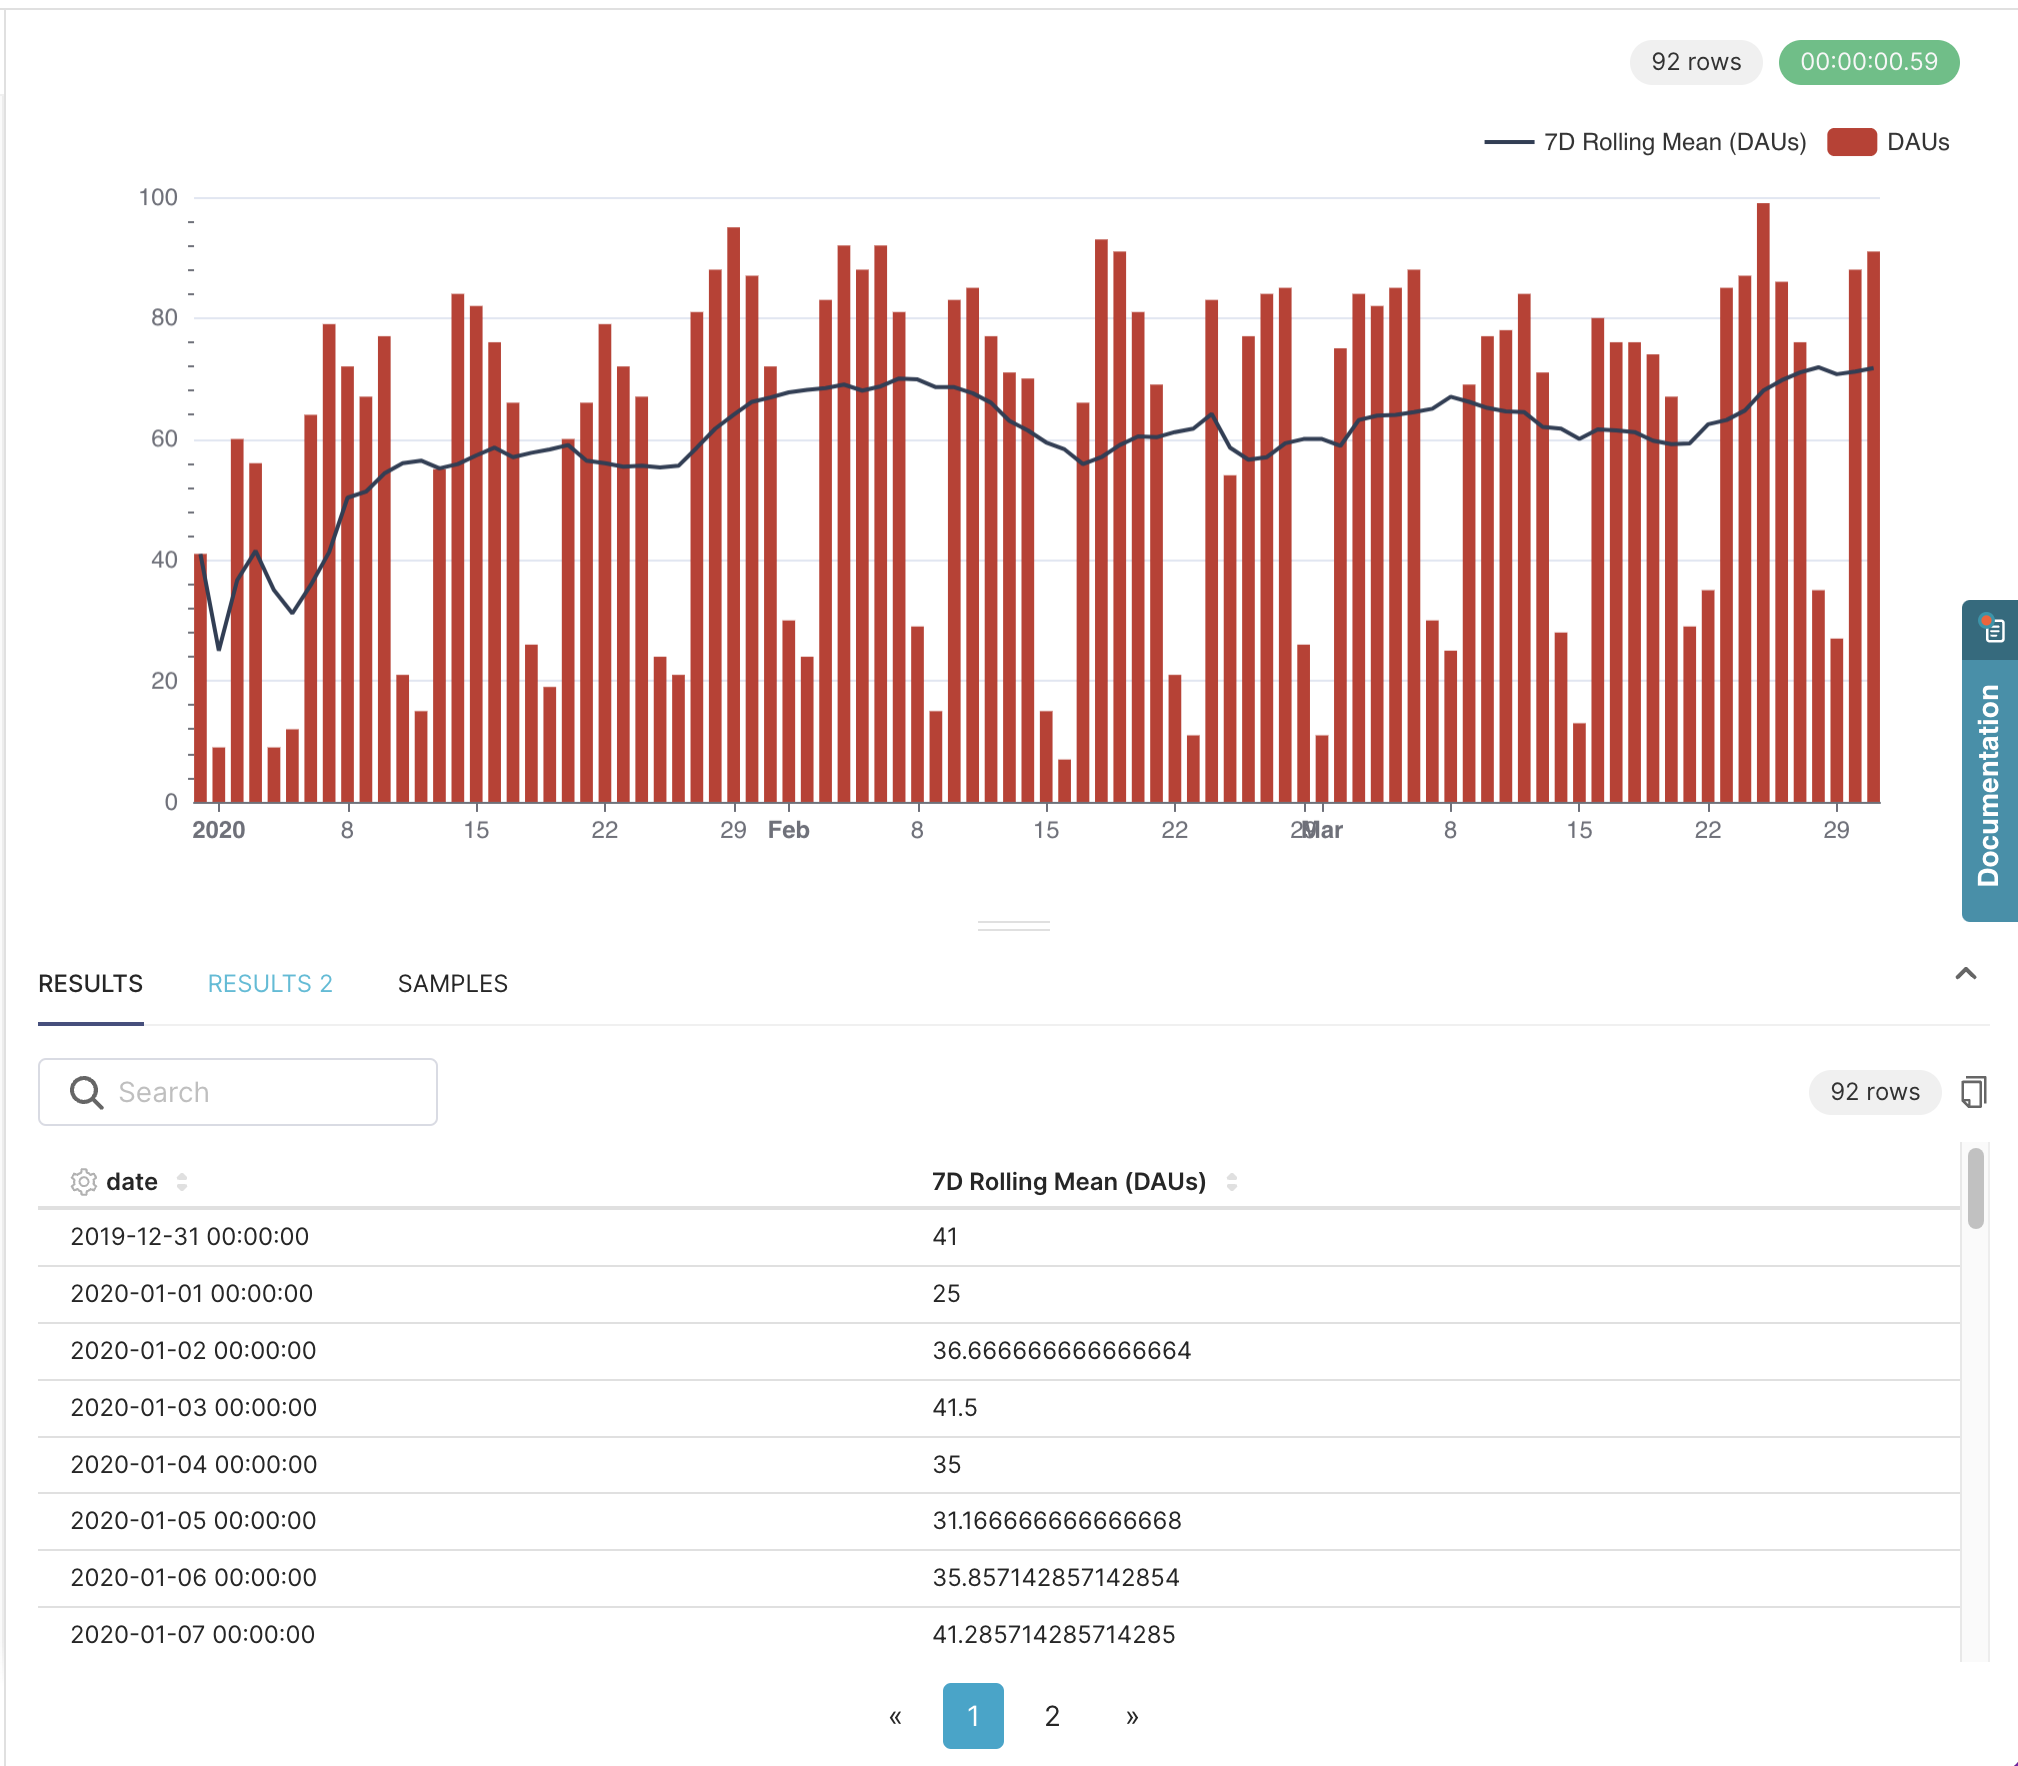Toggle 7D Rolling Mean legend entry
Image resolution: width=2018 pixels, height=1766 pixels.
(1674, 142)
